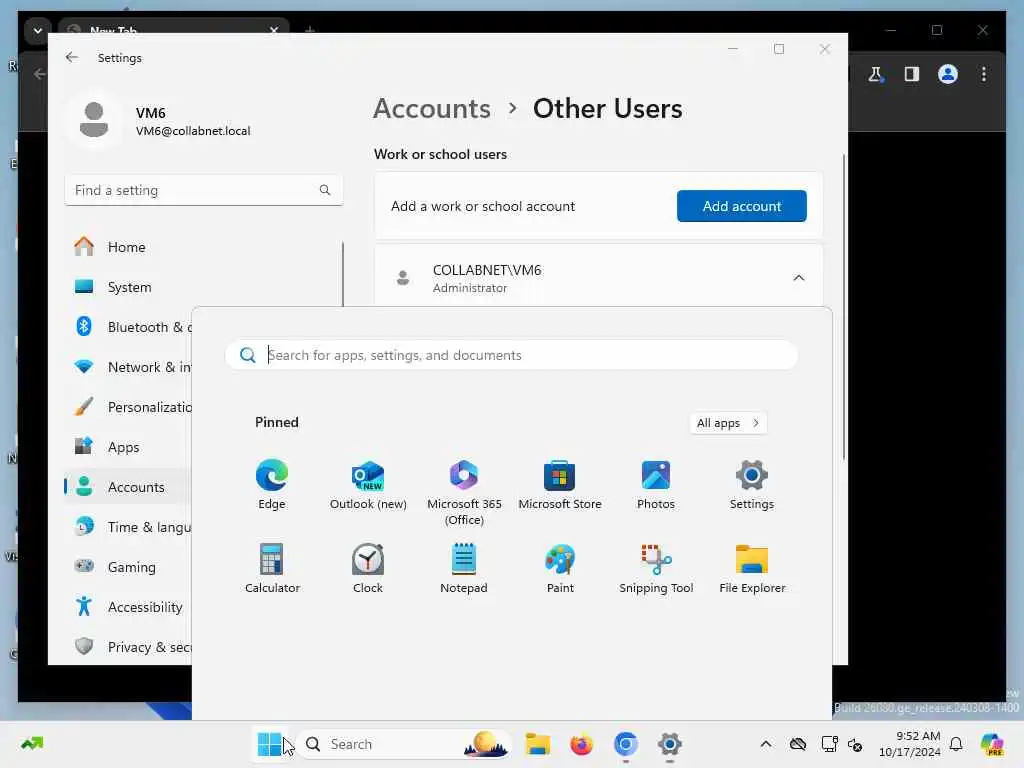Launch the Calculator app
Image resolution: width=1024 pixels, height=768 pixels.
(x=272, y=568)
